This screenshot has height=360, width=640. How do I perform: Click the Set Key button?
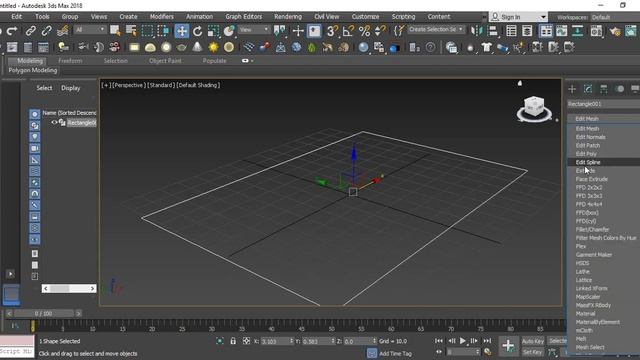pyautogui.click(x=533, y=352)
